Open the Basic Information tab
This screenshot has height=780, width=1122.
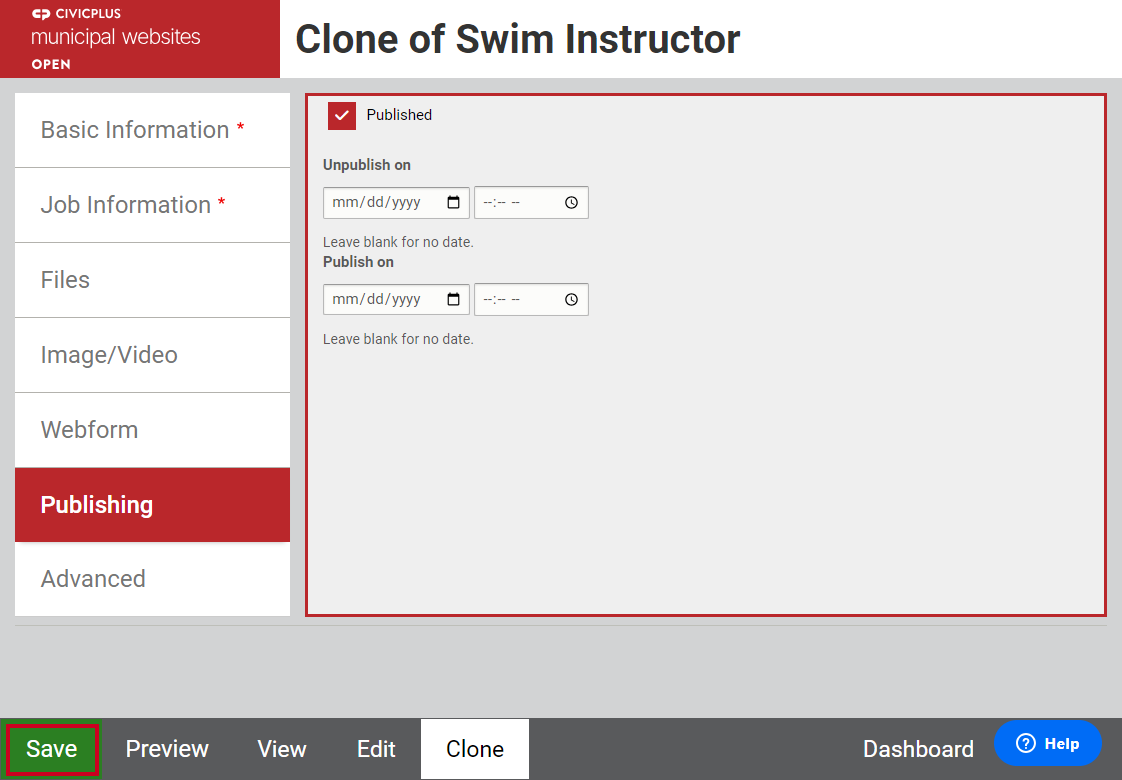(152, 130)
